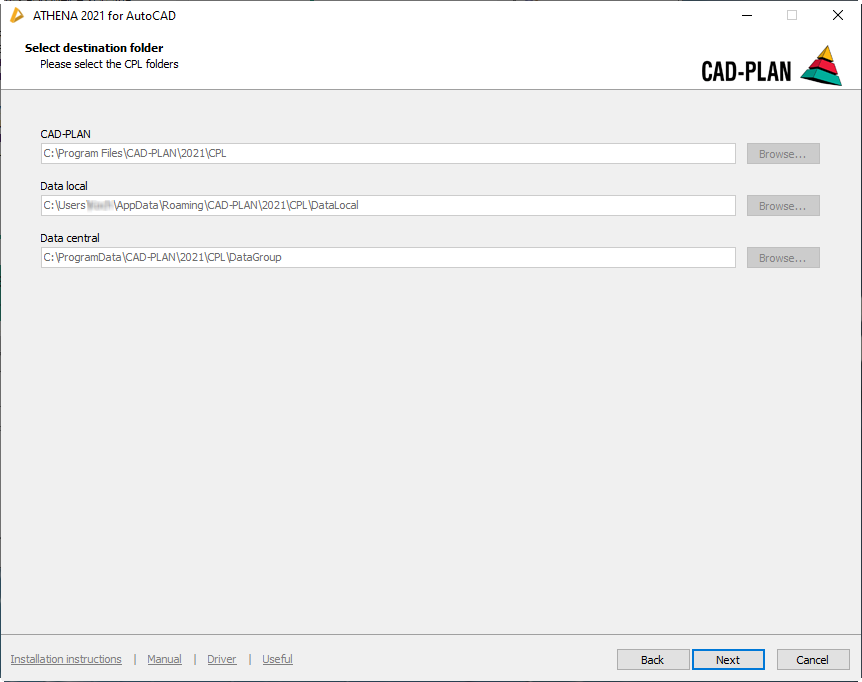
Task: Click the "Data local" field label
Action: pos(64,186)
